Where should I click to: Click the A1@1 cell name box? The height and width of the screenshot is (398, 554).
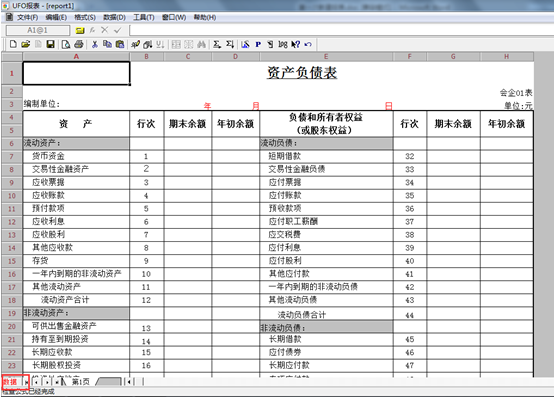coord(38,30)
